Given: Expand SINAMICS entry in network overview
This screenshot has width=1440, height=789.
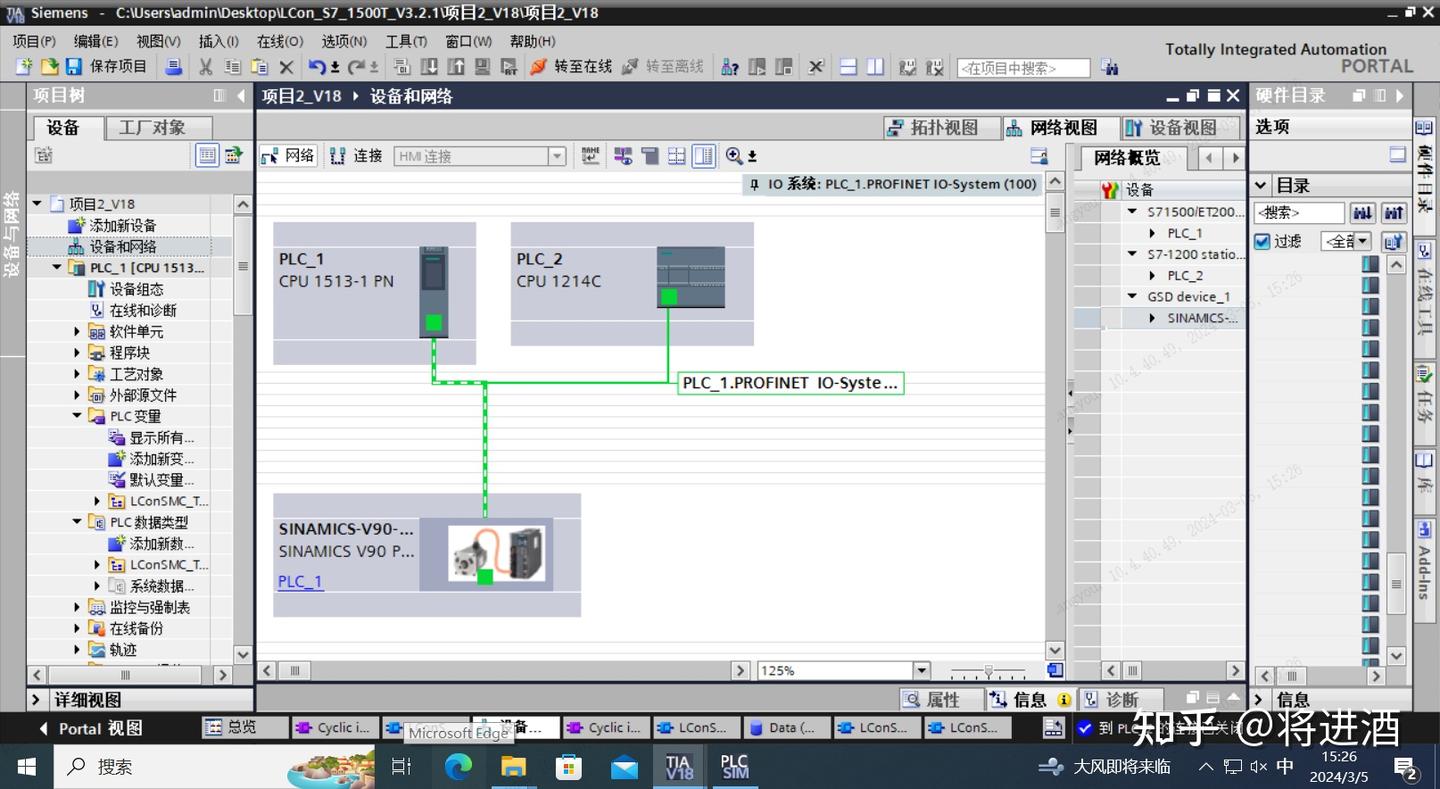Looking at the screenshot, I should click(1152, 318).
